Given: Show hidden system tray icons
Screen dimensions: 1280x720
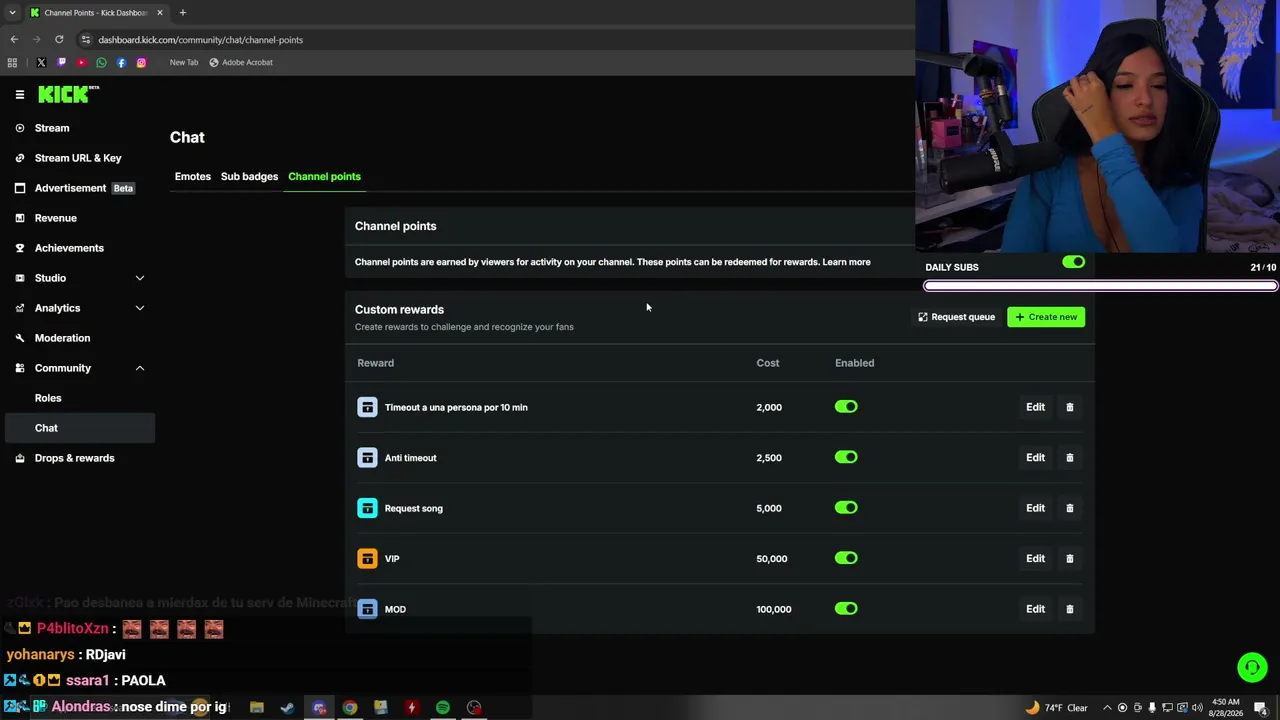Looking at the screenshot, I should (1107, 708).
